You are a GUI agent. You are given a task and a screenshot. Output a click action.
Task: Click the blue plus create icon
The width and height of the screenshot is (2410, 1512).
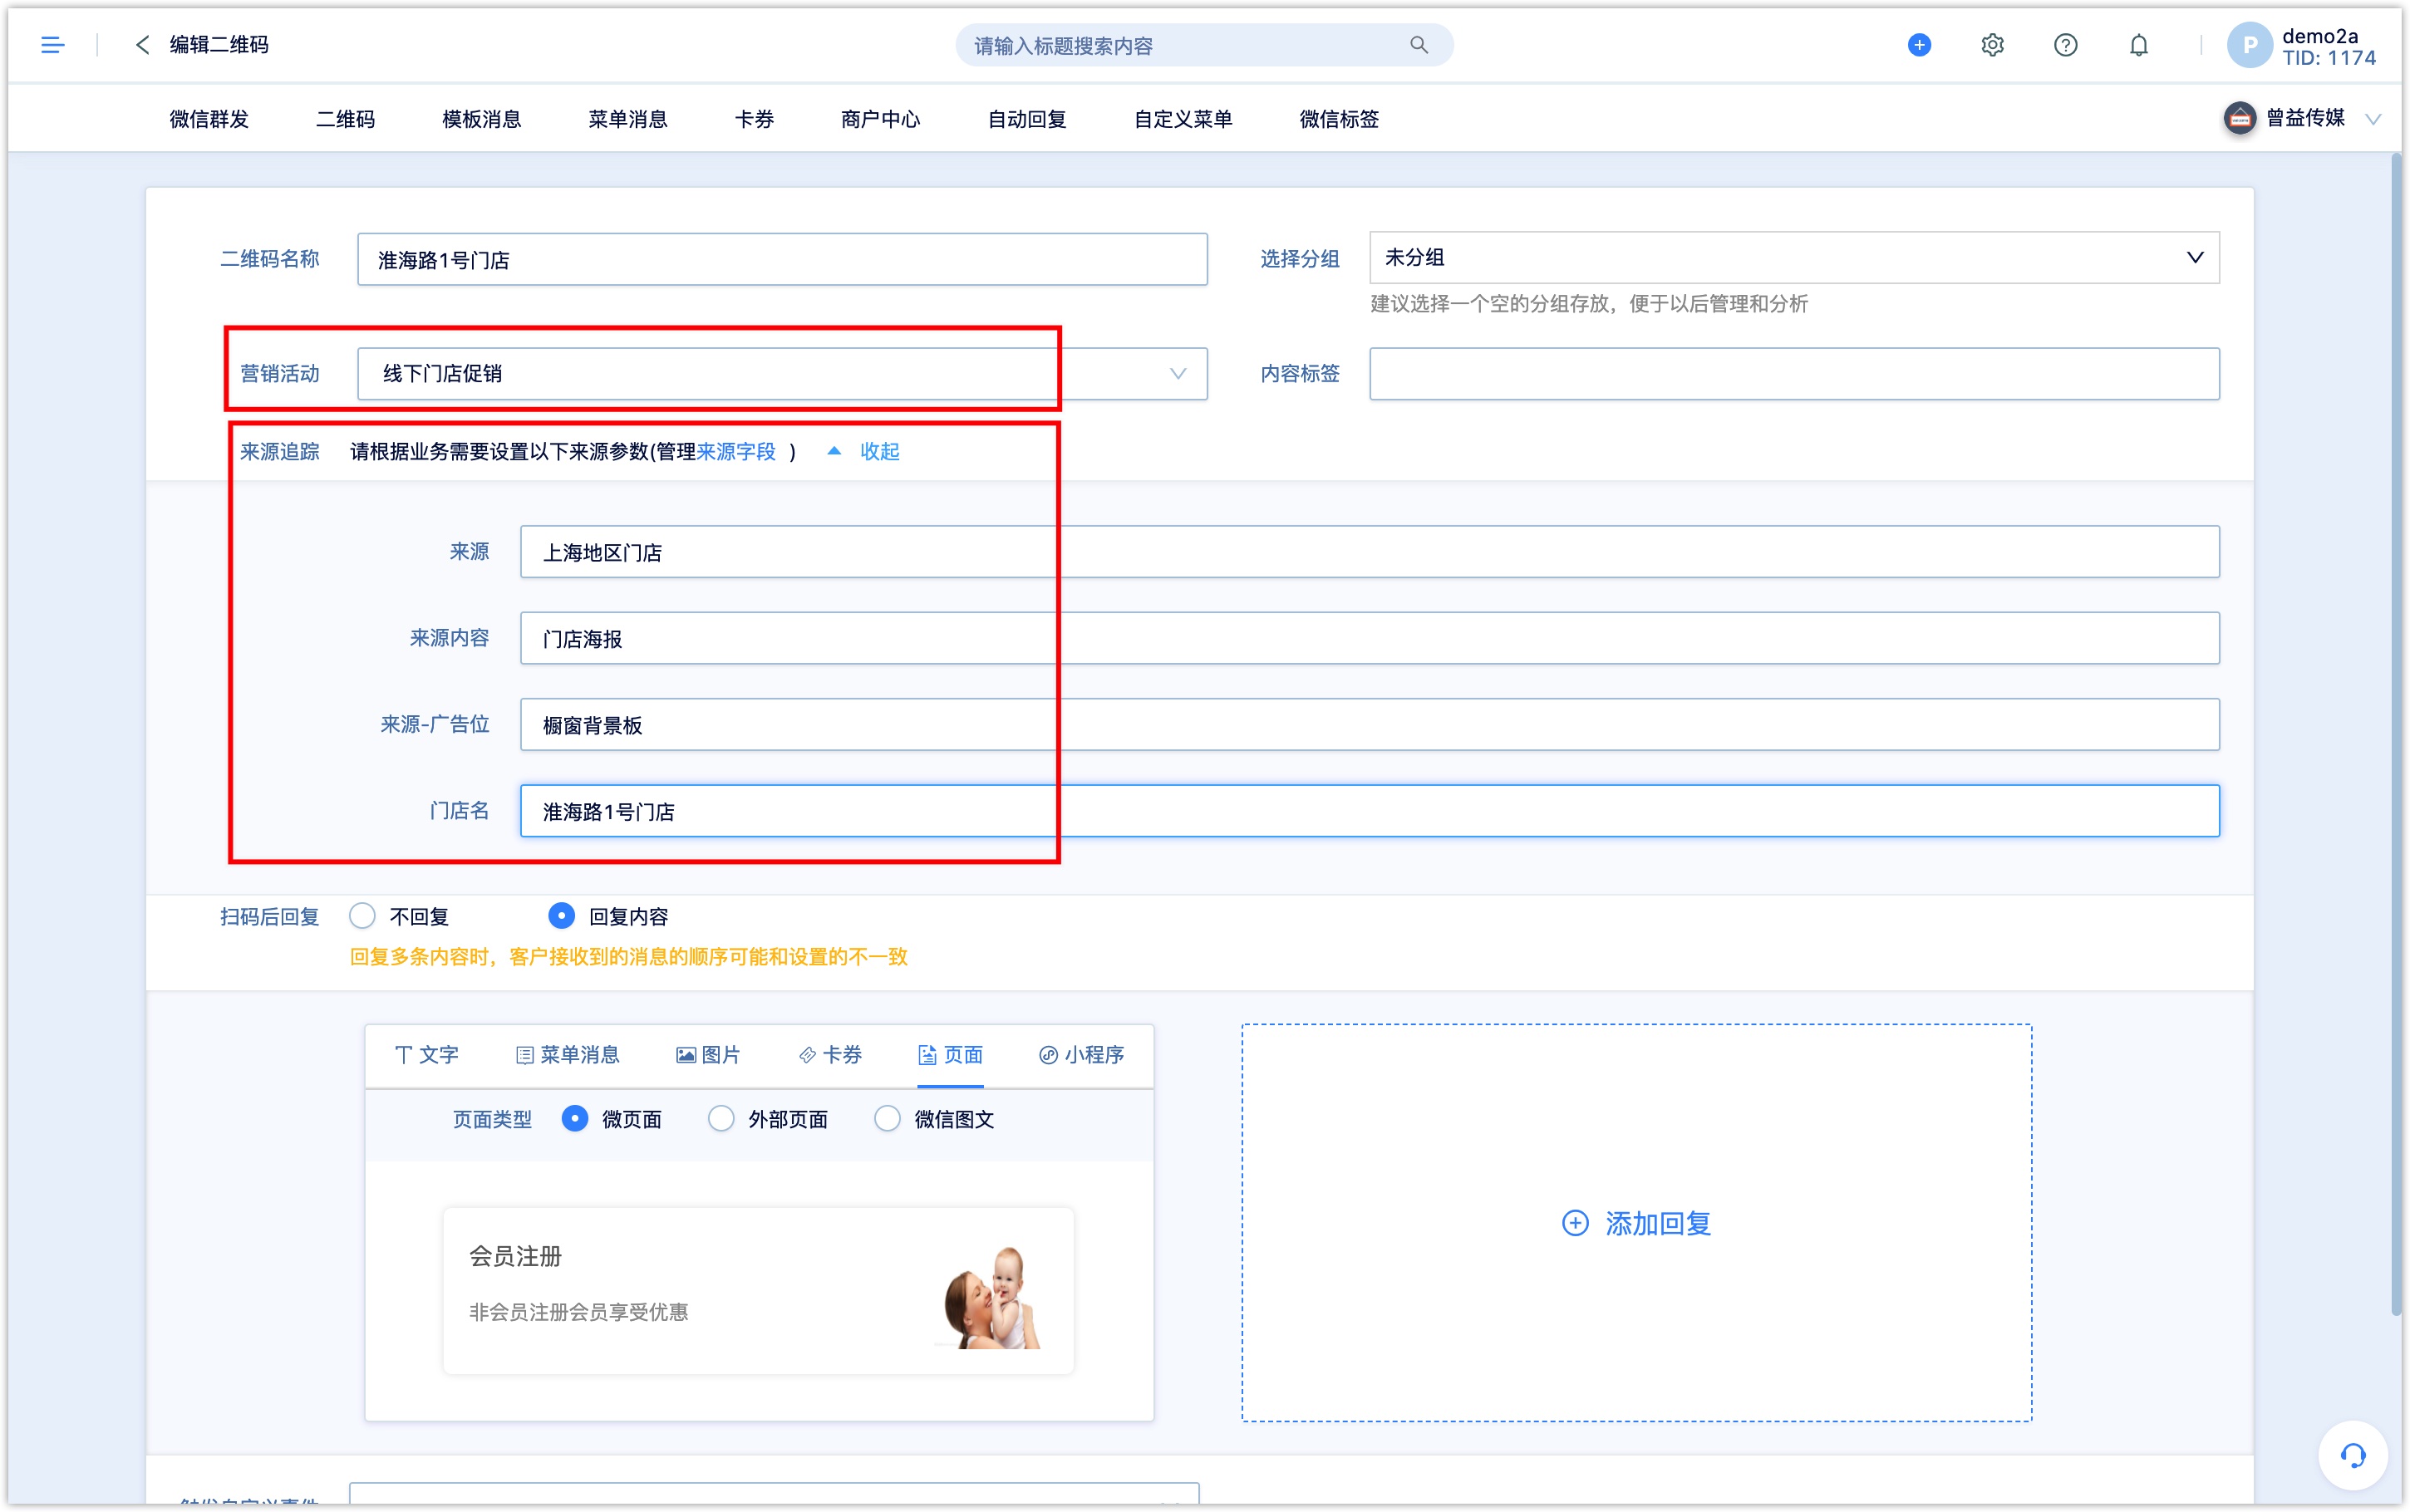(1919, 45)
